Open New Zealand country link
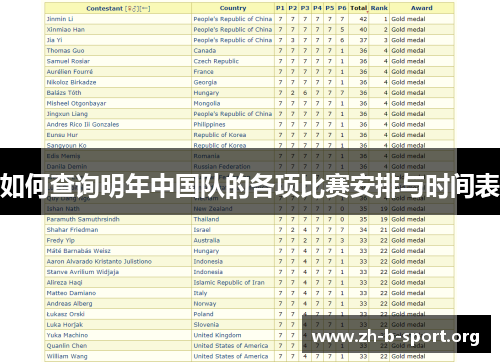The height and width of the screenshot is (362, 500). [213, 209]
